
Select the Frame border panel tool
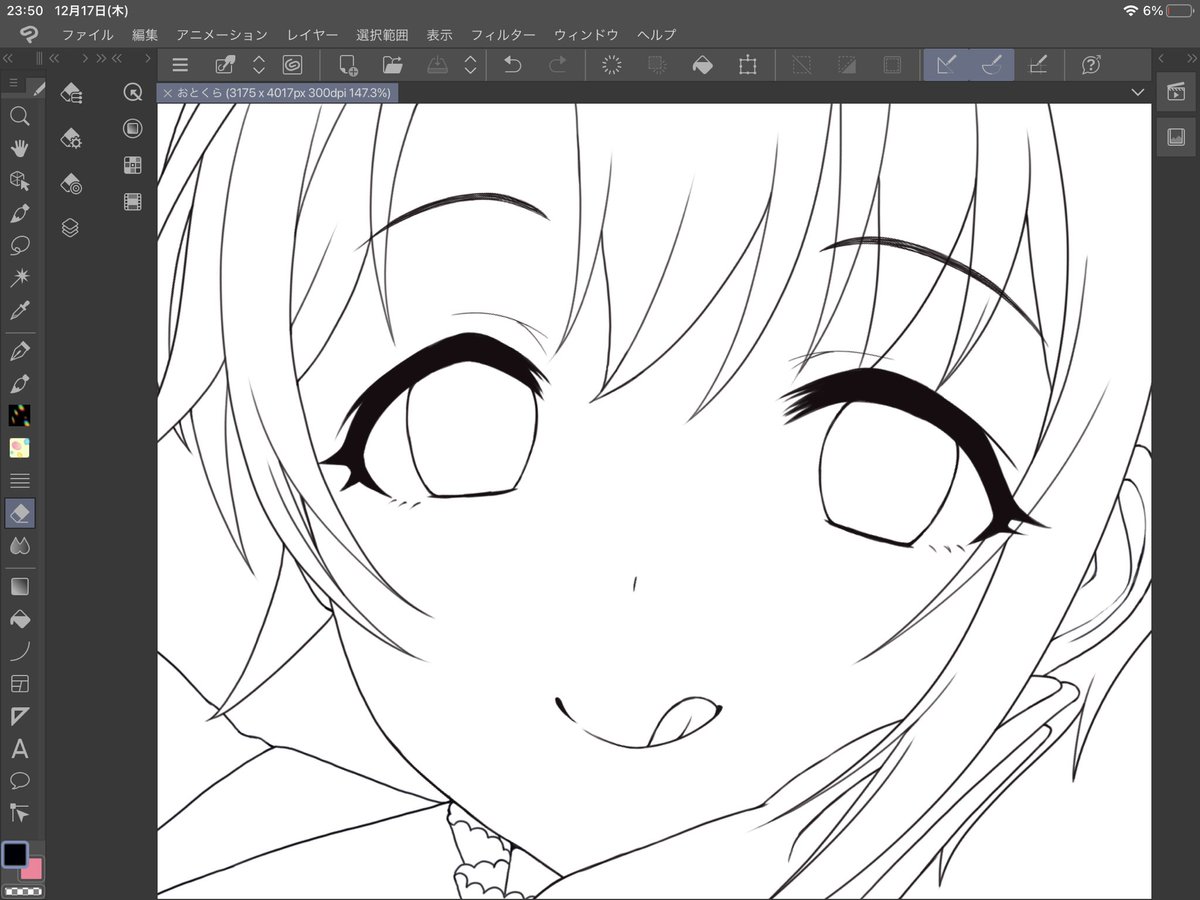pyautogui.click(x=19, y=684)
